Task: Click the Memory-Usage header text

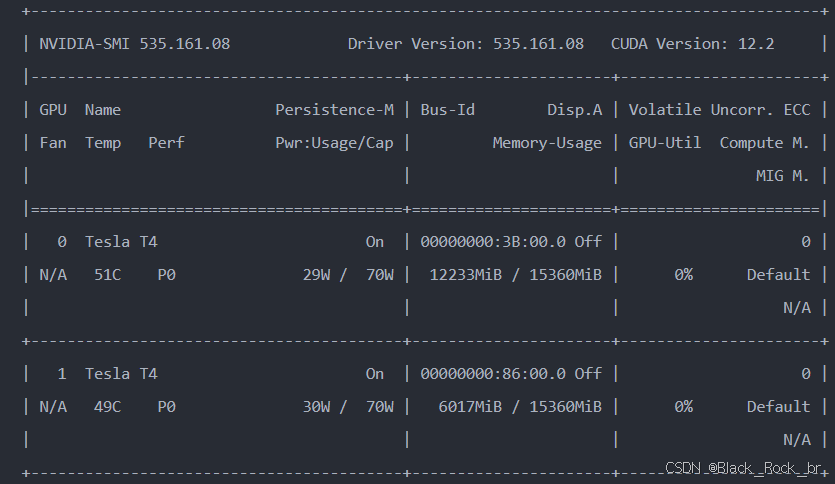Action: tap(547, 143)
